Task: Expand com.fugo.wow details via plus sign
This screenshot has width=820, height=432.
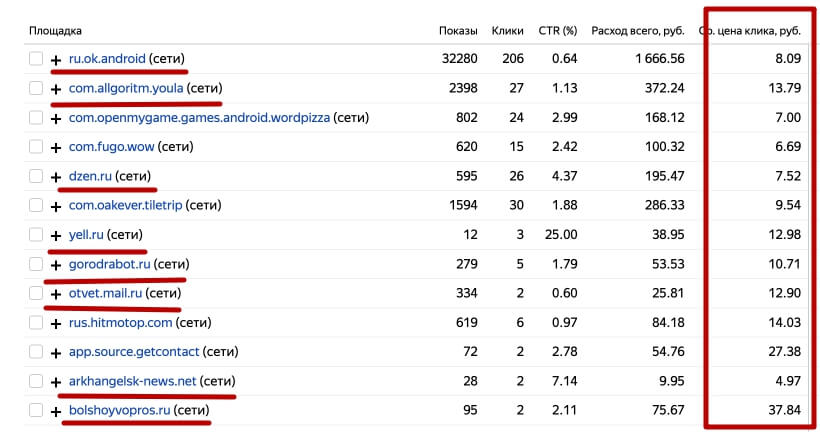Action: point(56,148)
